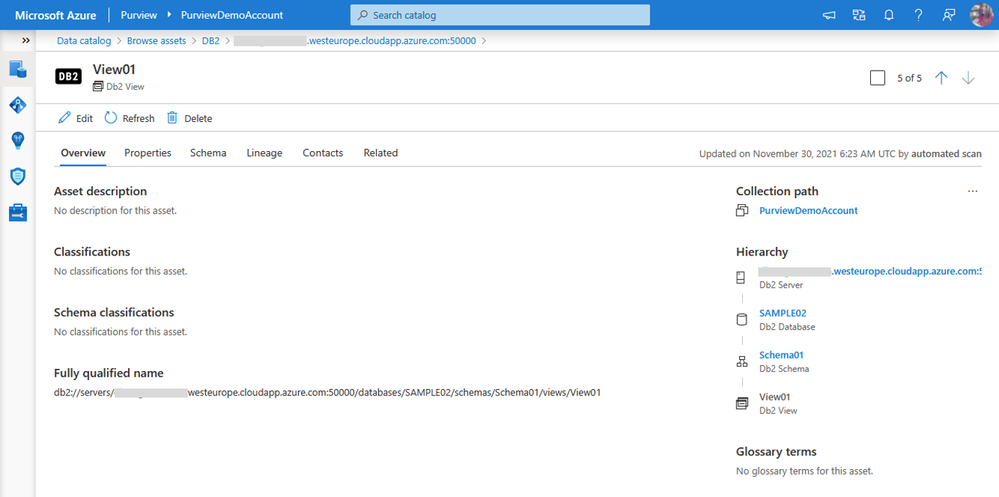Viewport: 999px width, 497px height.
Task: Click "No description for this asset" text
Action: coord(115,210)
